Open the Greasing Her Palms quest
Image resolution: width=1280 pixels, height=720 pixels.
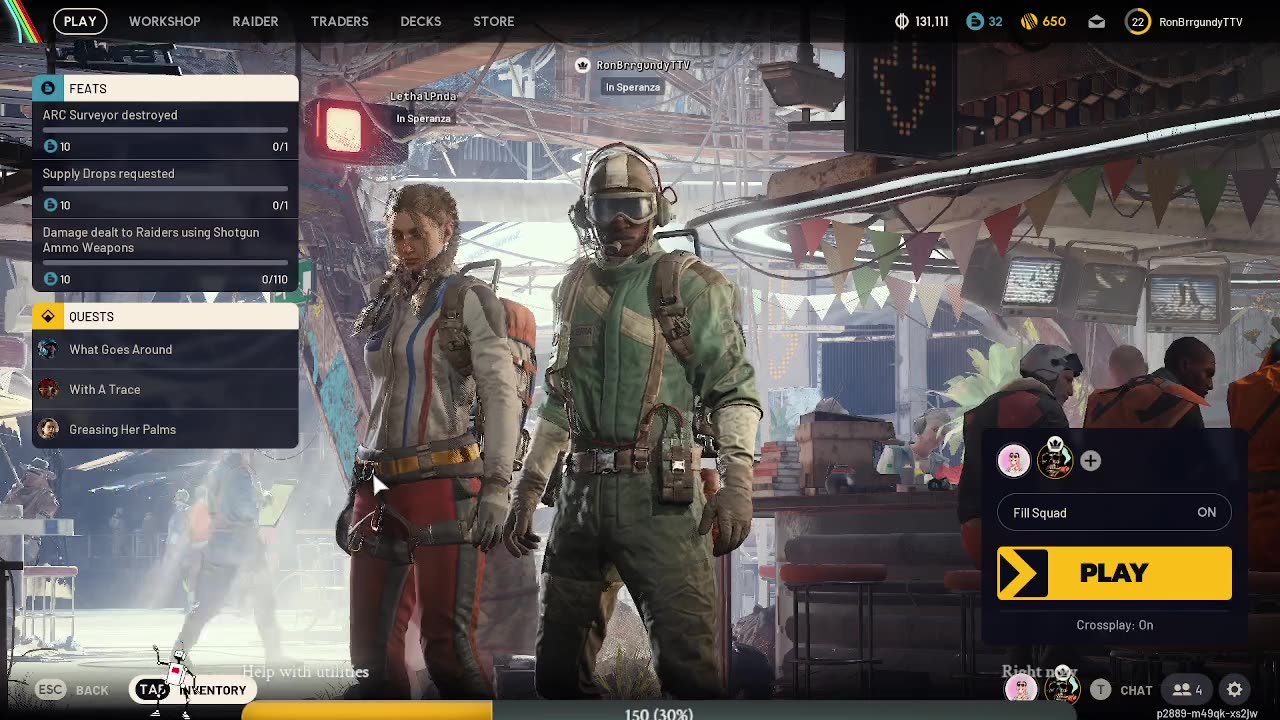click(165, 429)
